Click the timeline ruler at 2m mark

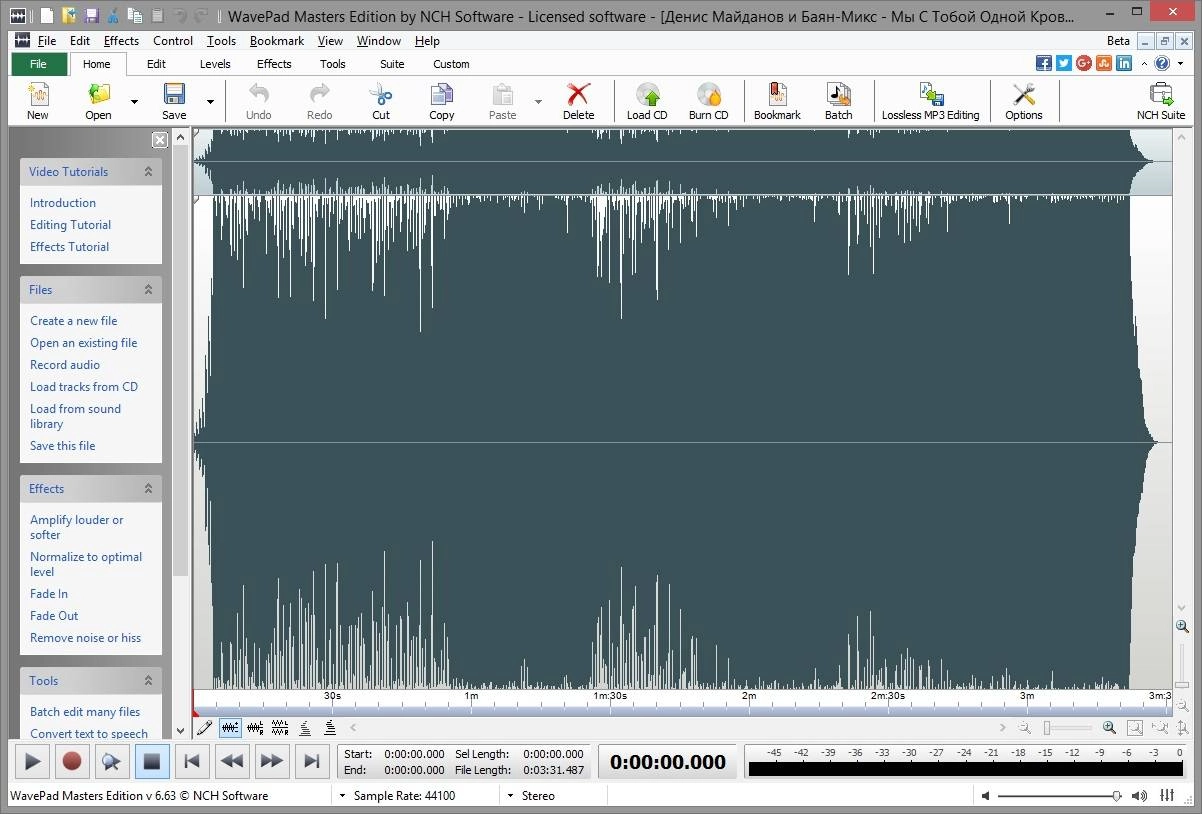pos(748,696)
